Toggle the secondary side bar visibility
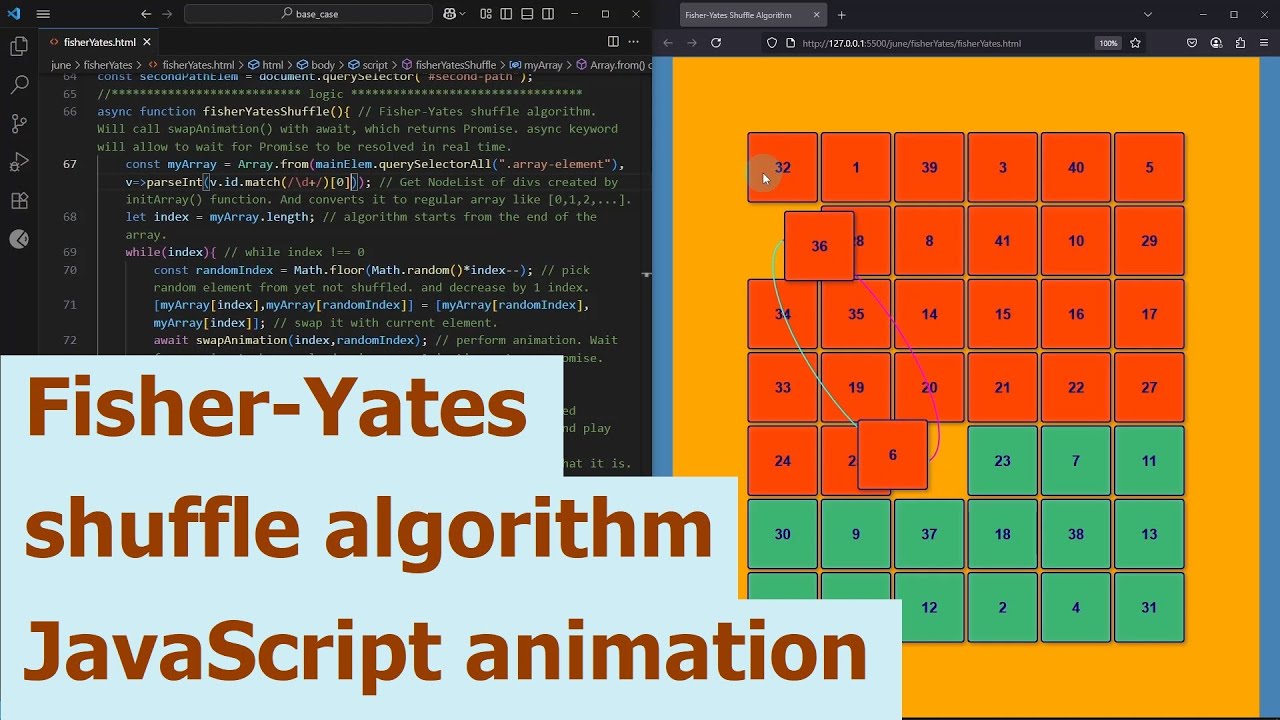This screenshot has height=720, width=1280. 548,14
